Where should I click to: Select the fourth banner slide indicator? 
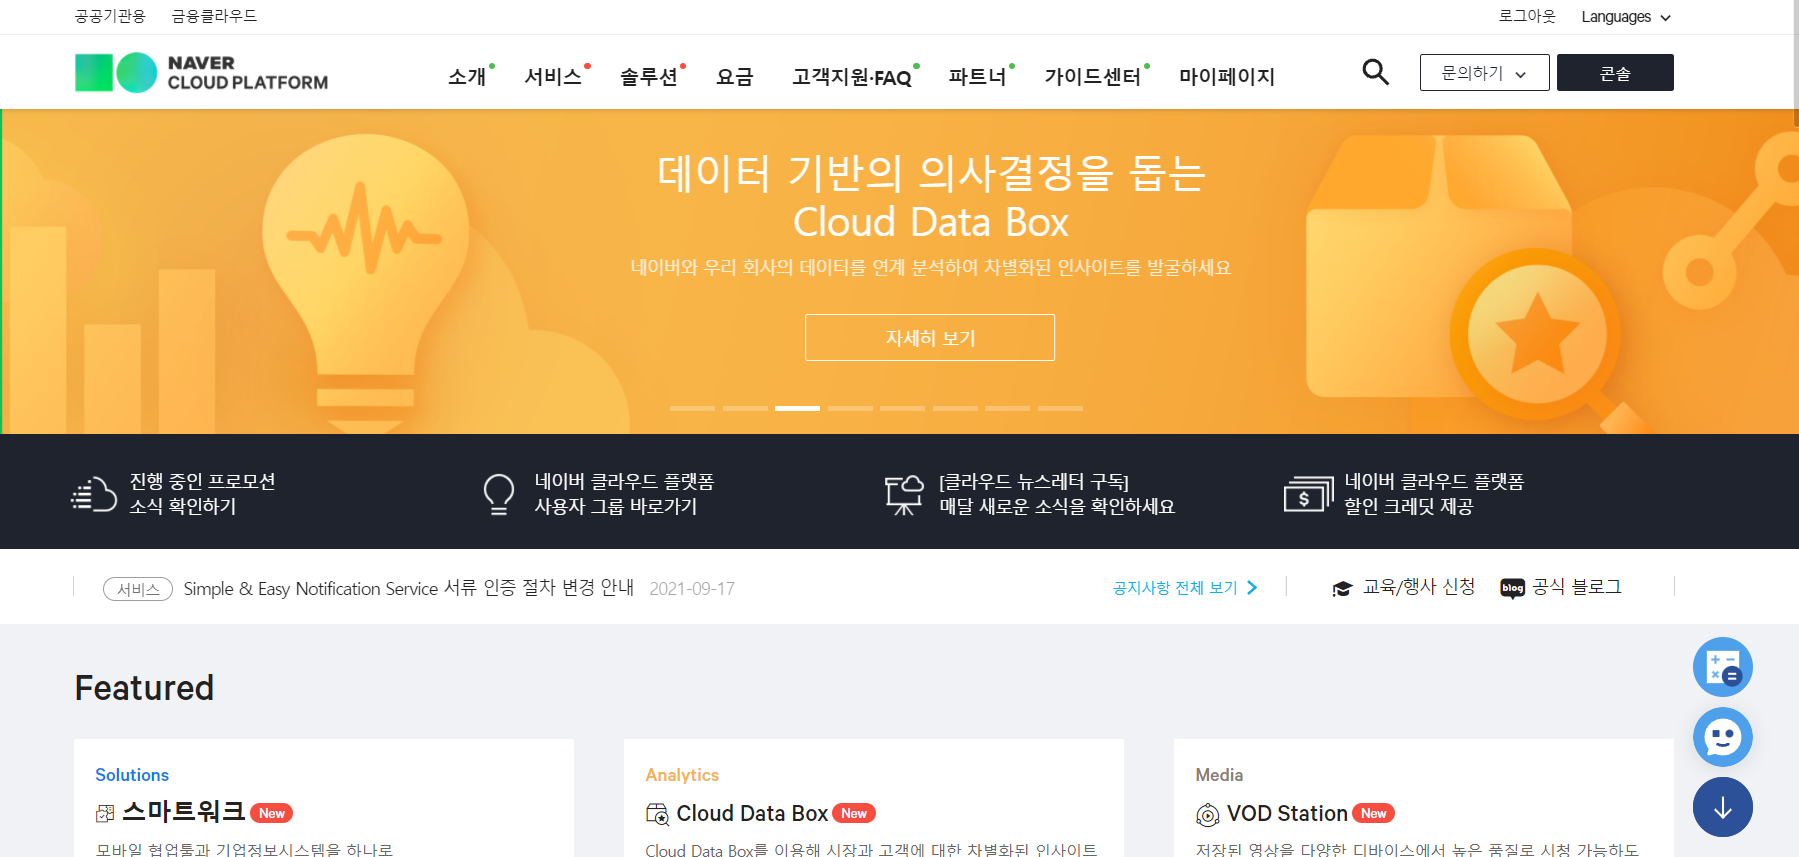850,408
